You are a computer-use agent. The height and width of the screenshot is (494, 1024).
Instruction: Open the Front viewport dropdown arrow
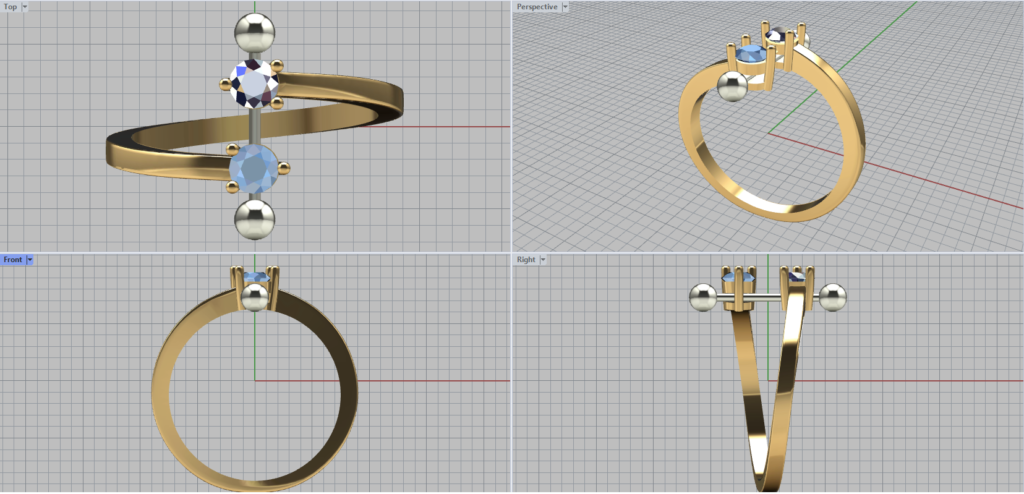[x=30, y=260]
